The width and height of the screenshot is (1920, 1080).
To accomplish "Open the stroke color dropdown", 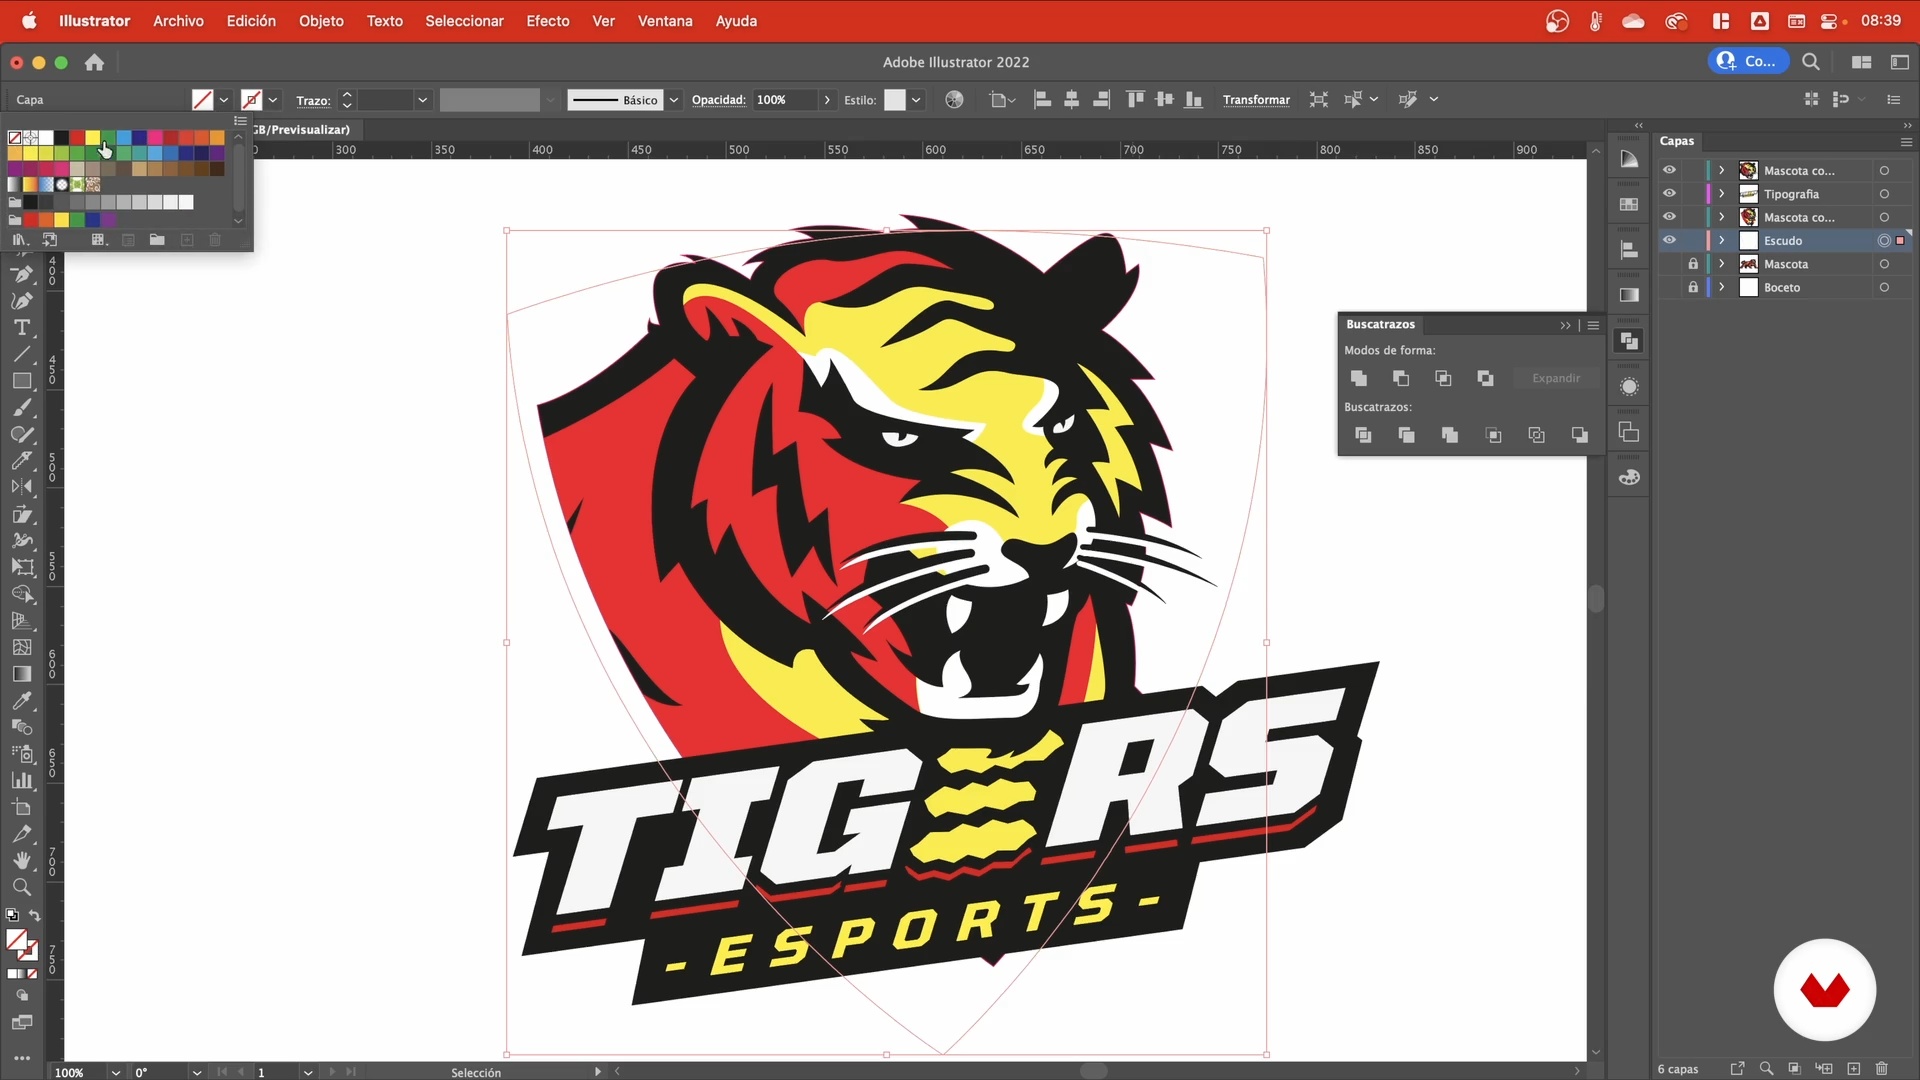I will point(273,100).
